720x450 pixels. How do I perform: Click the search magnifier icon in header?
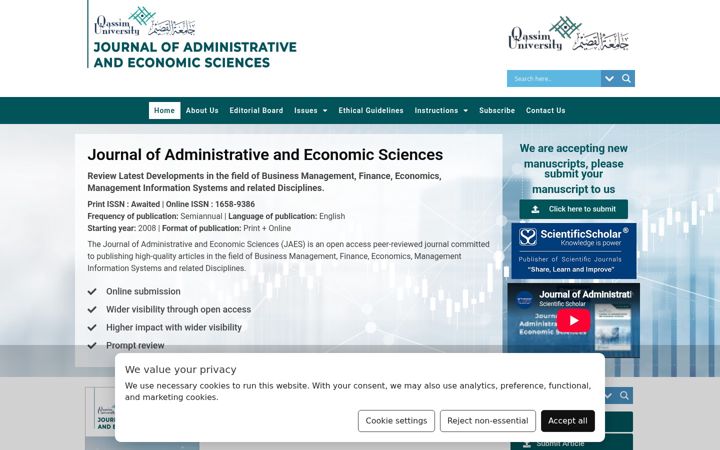click(626, 79)
